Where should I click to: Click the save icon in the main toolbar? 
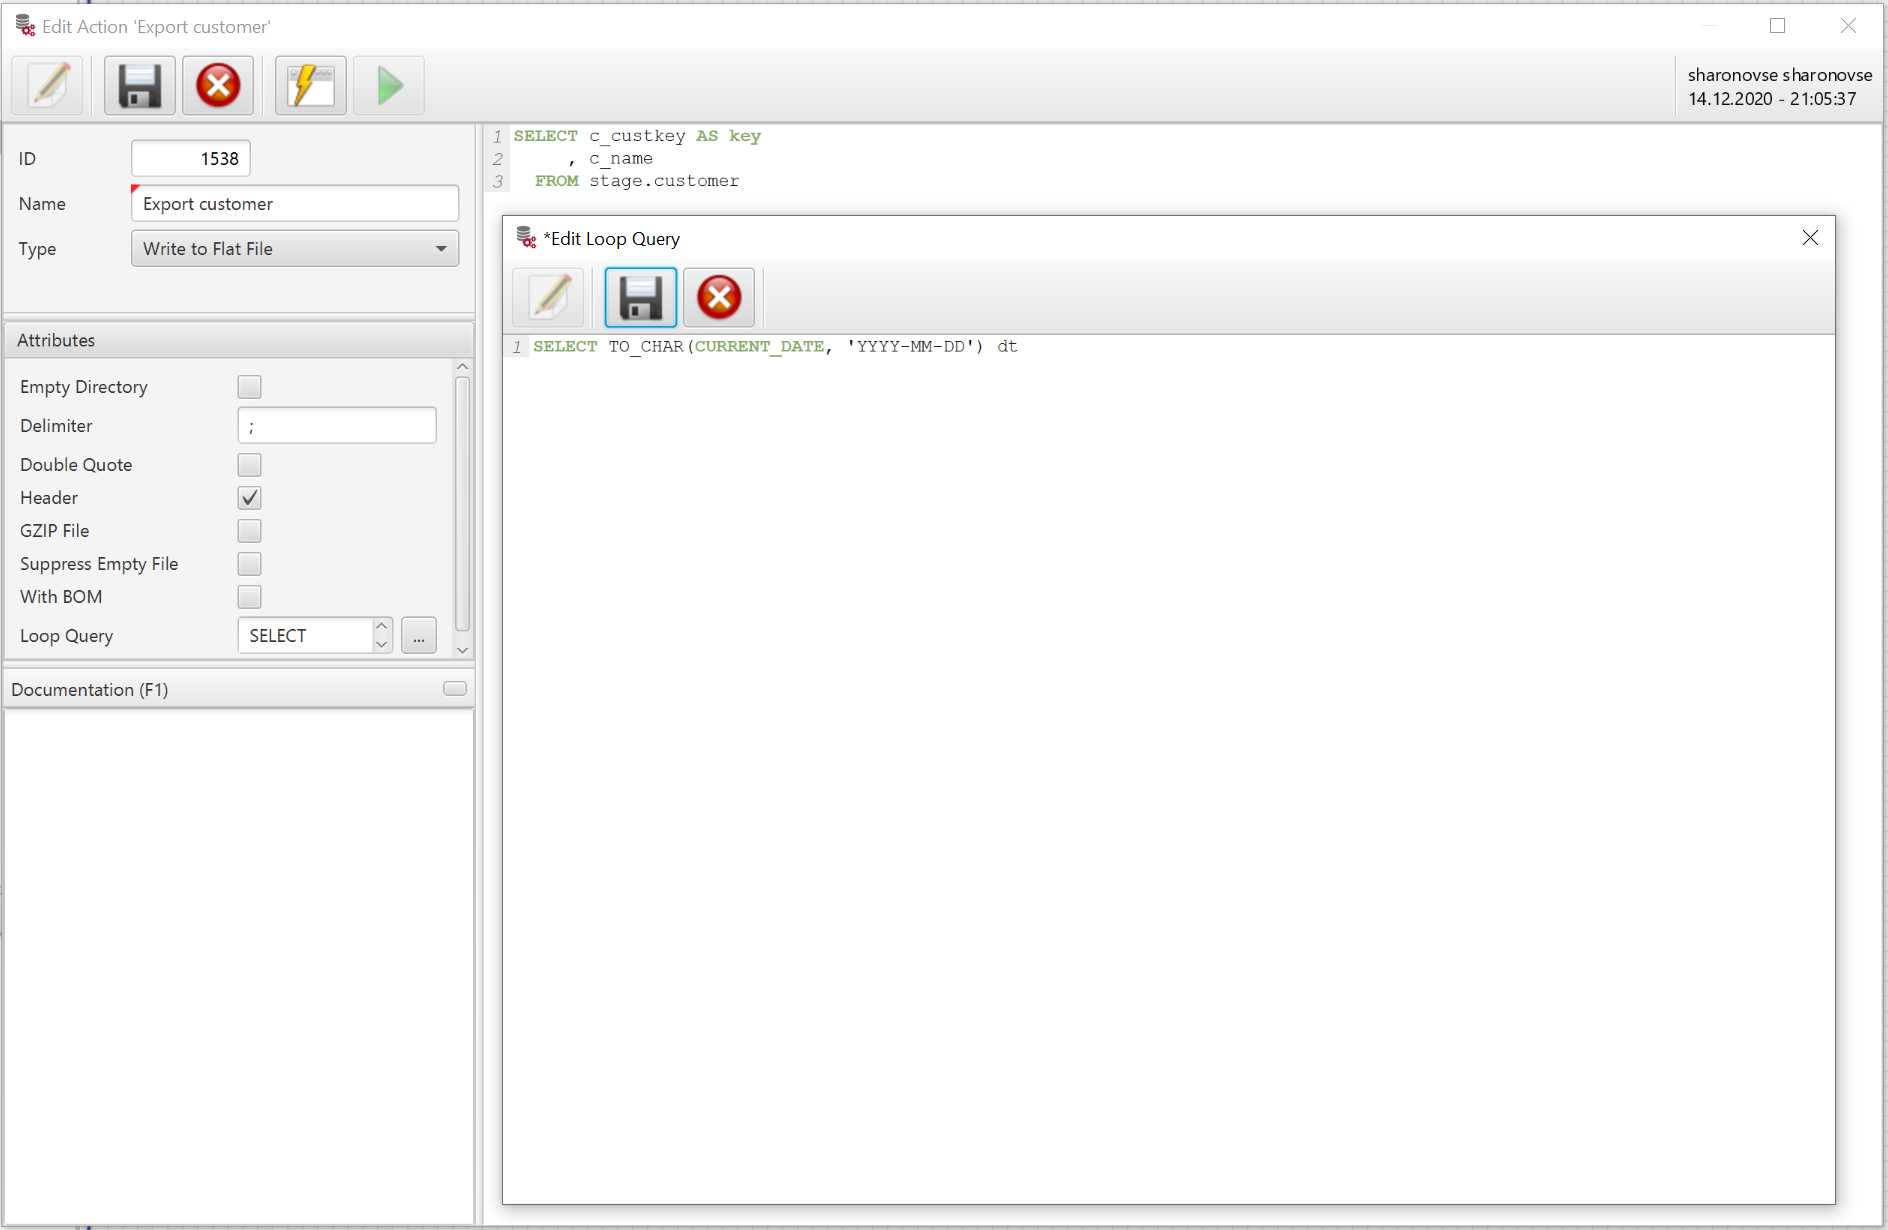tap(139, 85)
